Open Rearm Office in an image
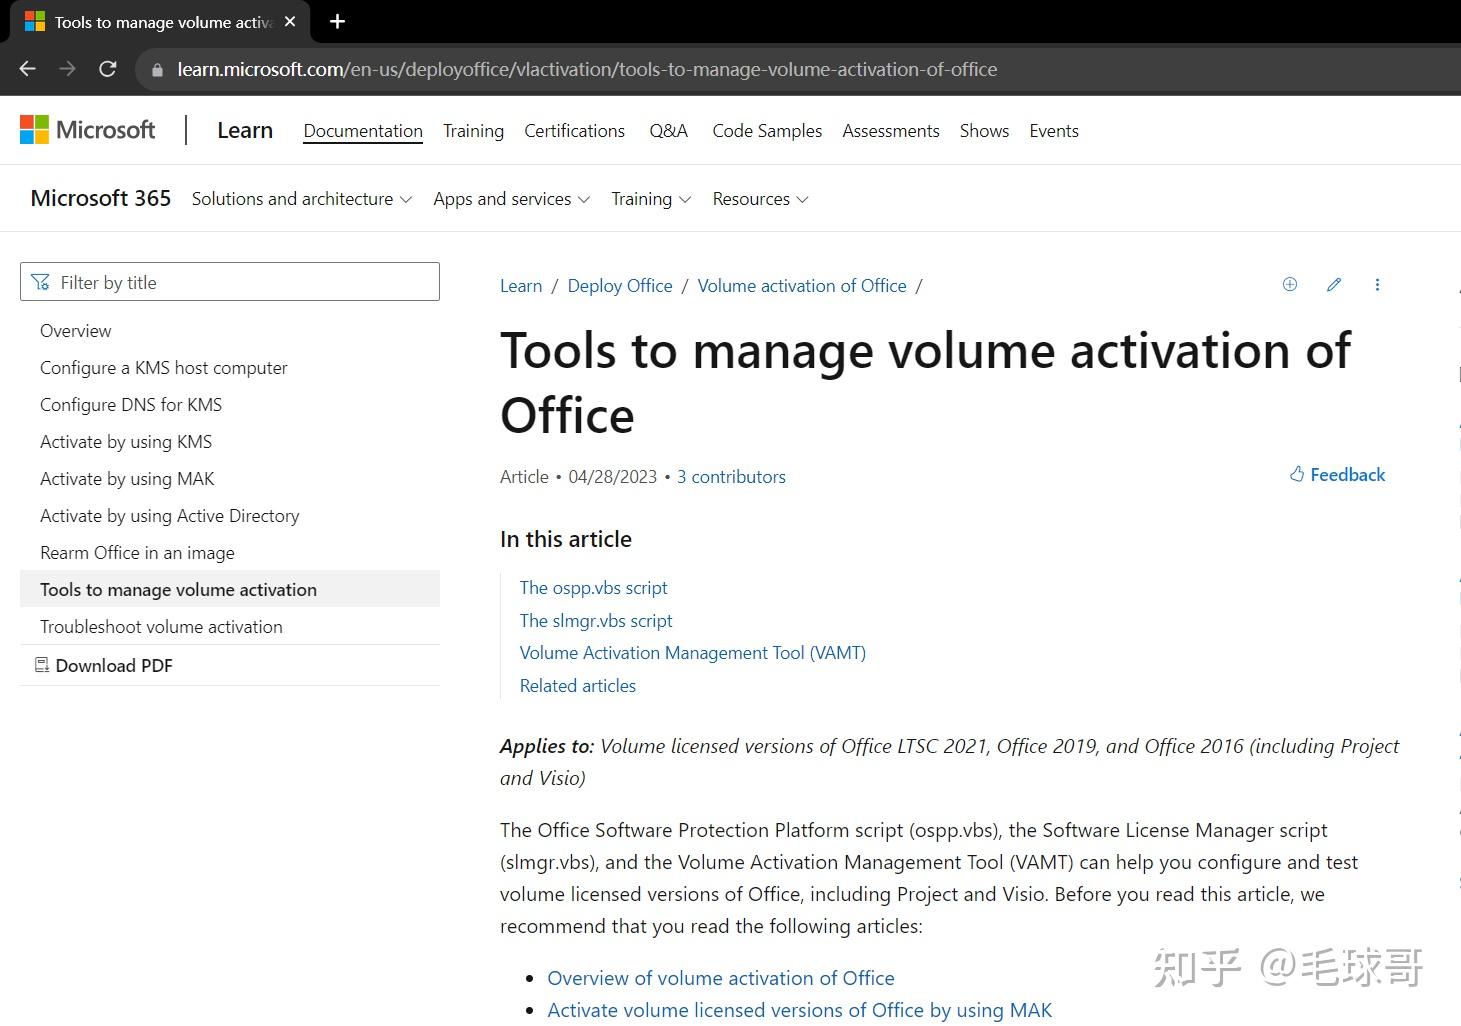The height and width of the screenshot is (1026, 1461). [137, 553]
